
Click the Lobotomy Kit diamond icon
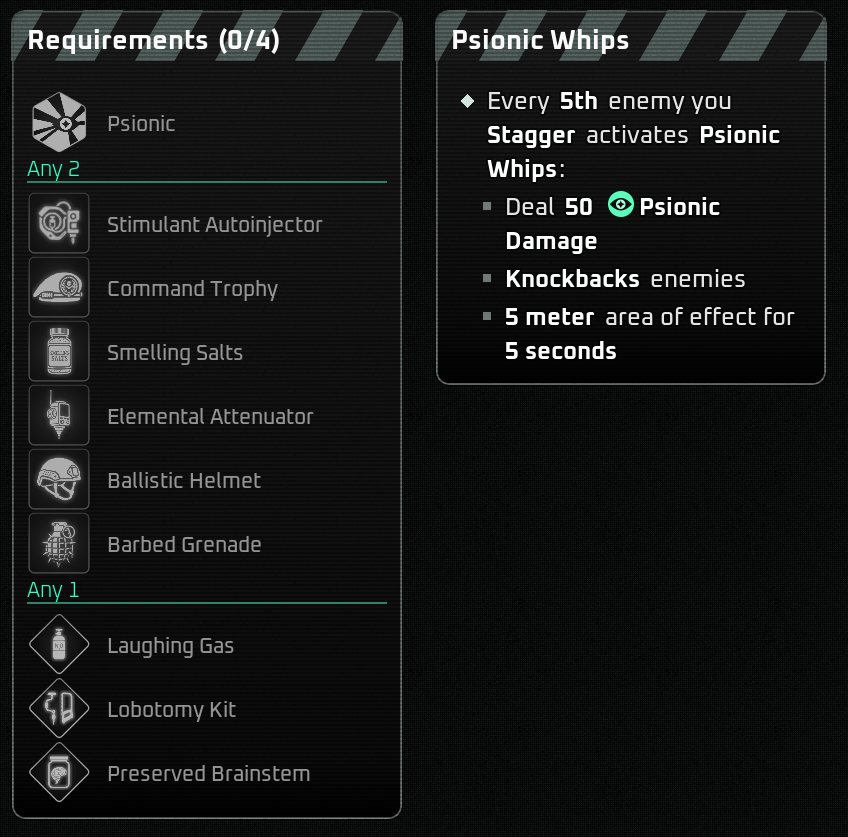(59, 709)
